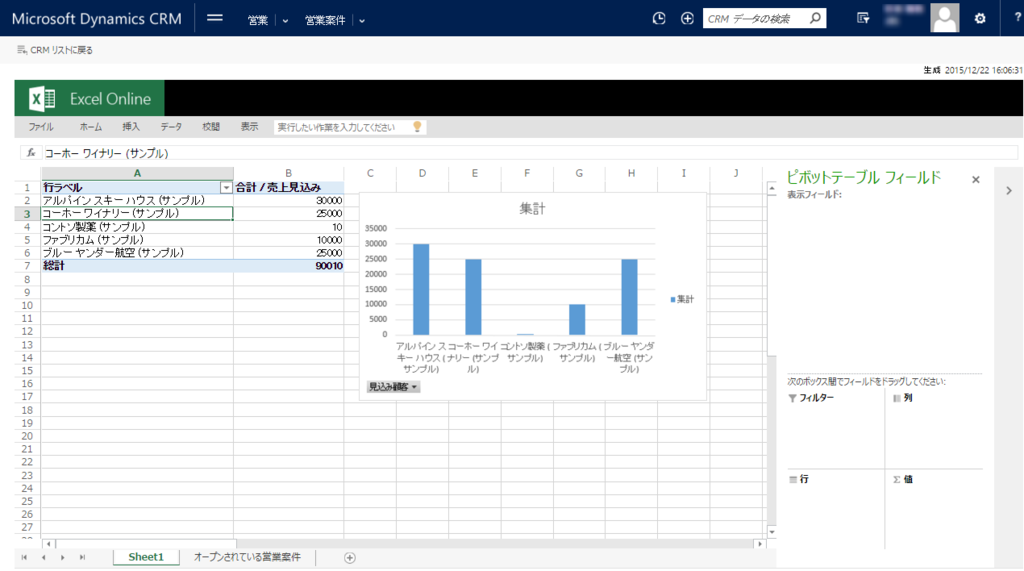The image size is (1024, 571).
Task: Click the 営業案件 navigation item
Action: point(325,20)
